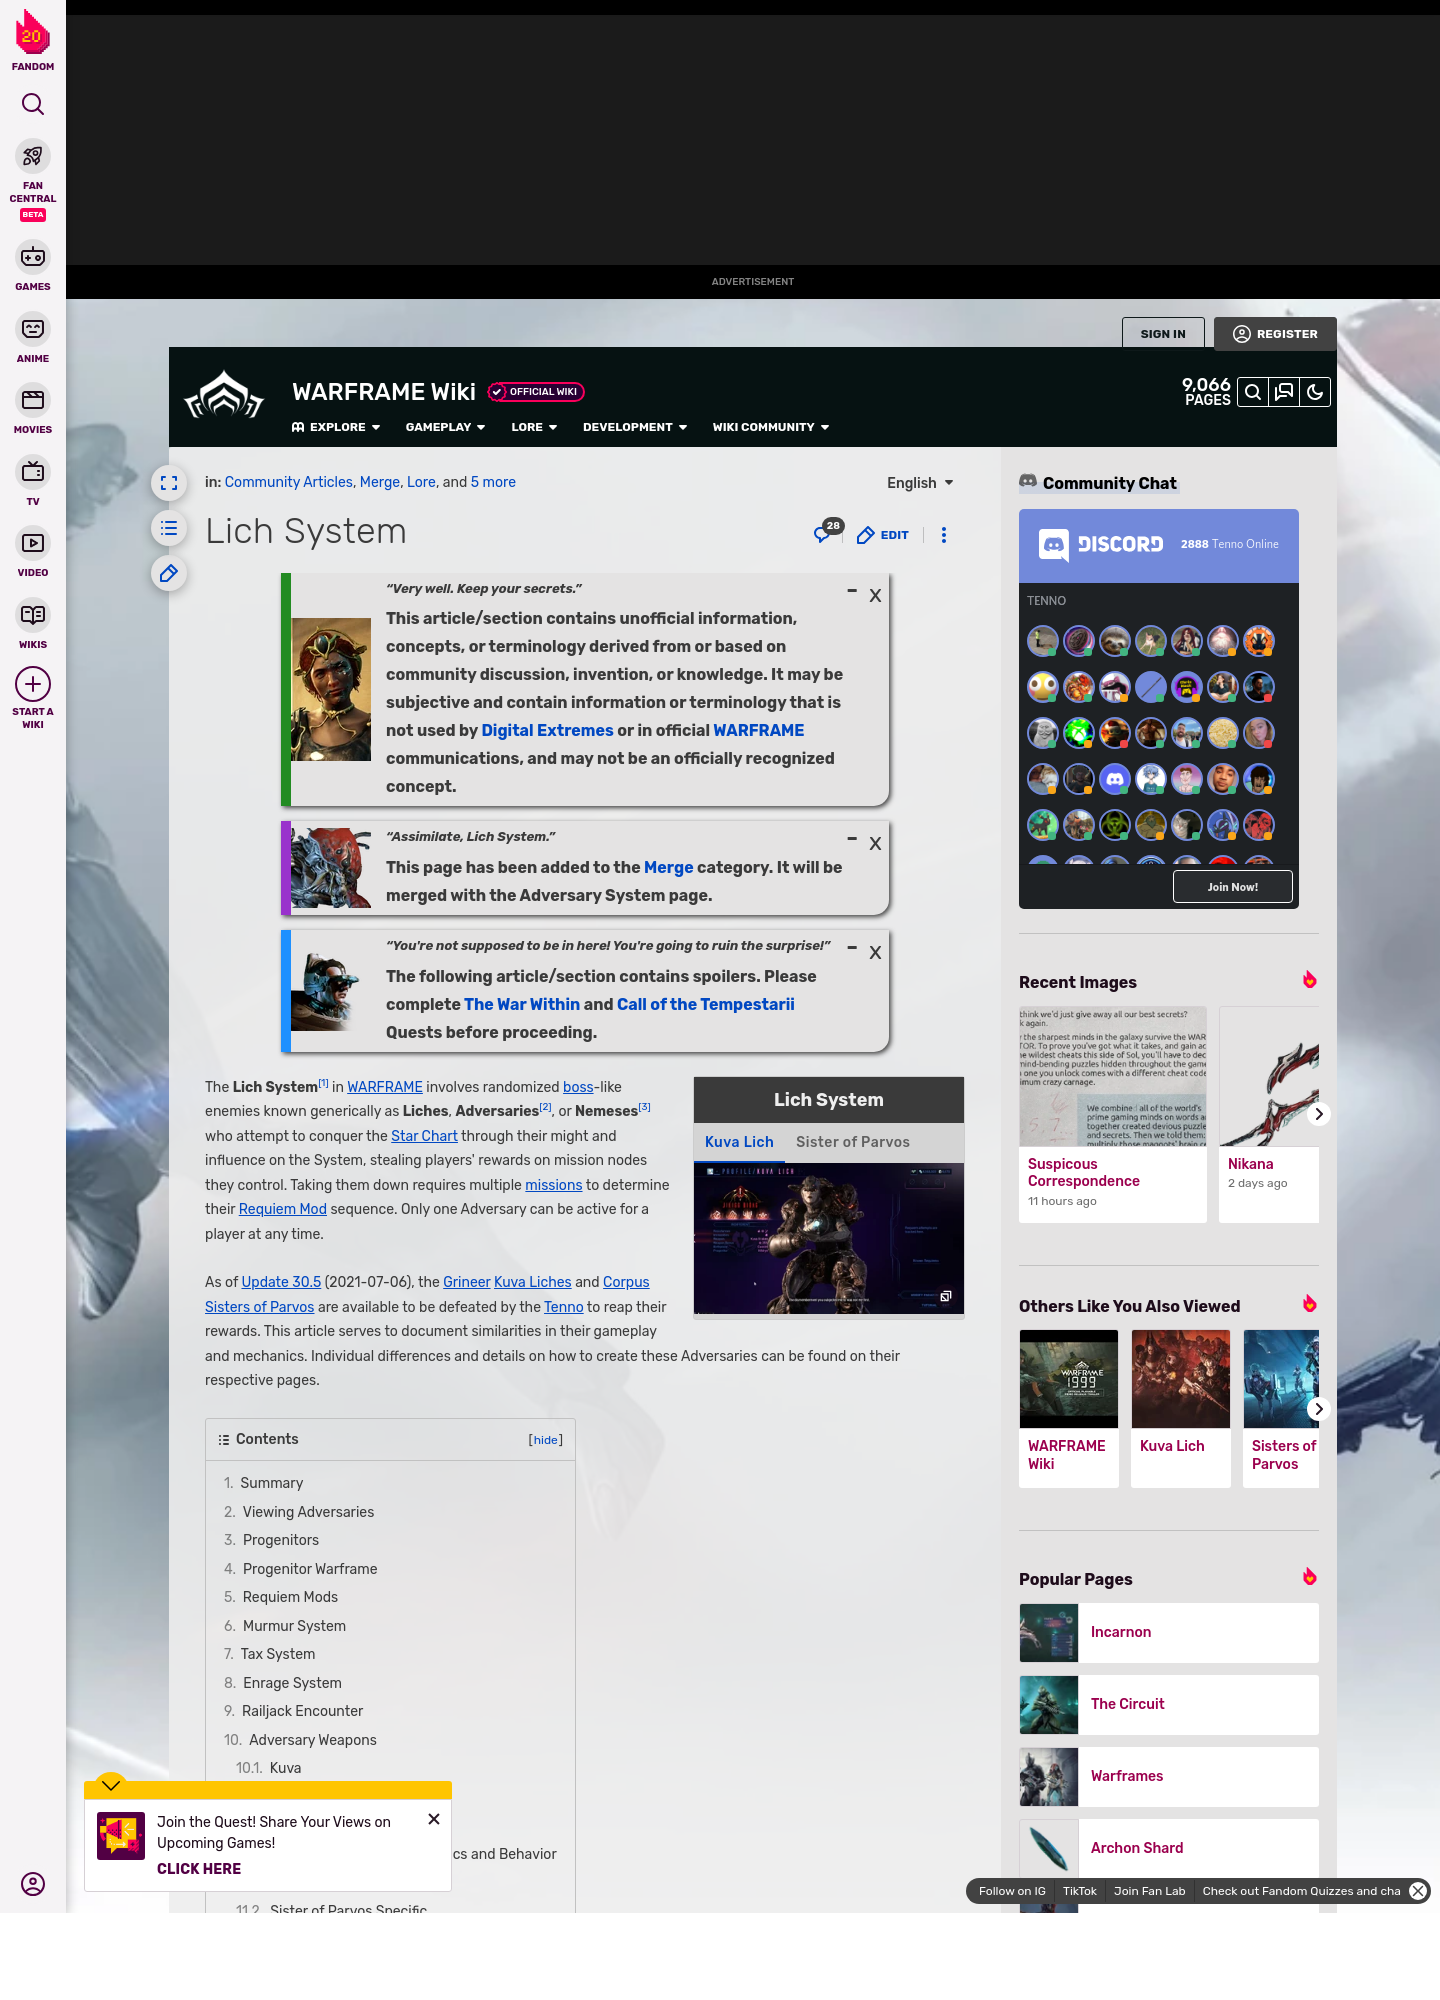Open the Movies sidebar icon
1440x2000 pixels.
coord(33,400)
